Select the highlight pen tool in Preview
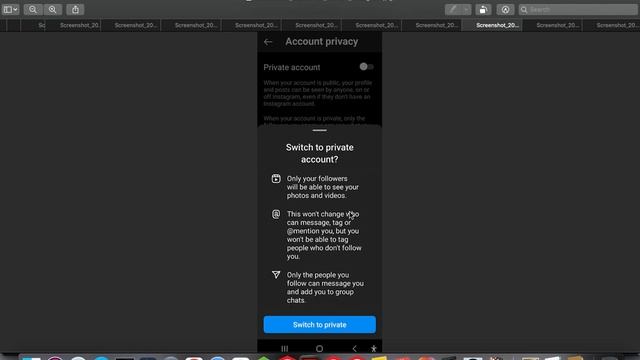 pos(453,9)
